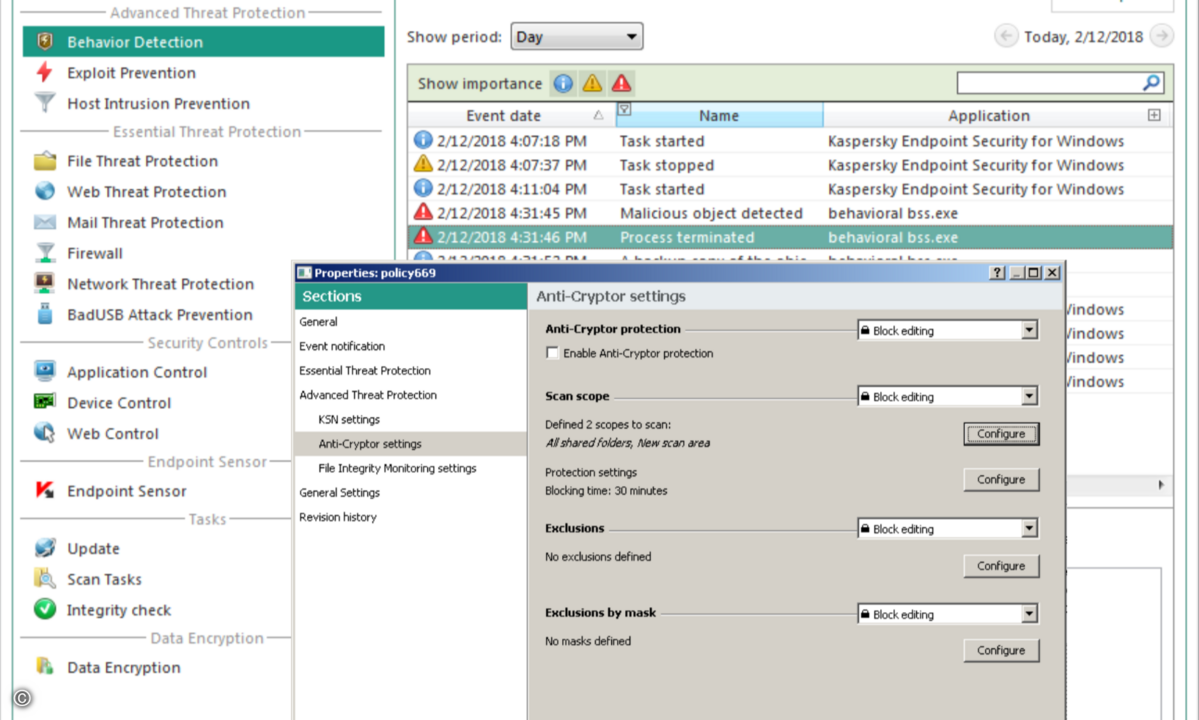Click Firewall funnel icon
The width and height of the screenshot is (1199, 720).
(44, 253)
